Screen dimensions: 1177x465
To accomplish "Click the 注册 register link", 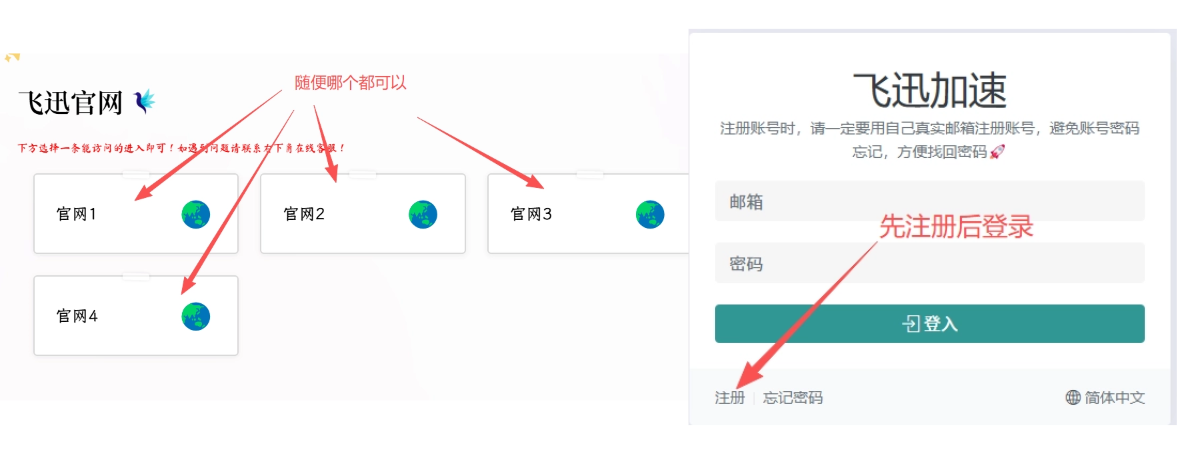I will tap(730, 398).
